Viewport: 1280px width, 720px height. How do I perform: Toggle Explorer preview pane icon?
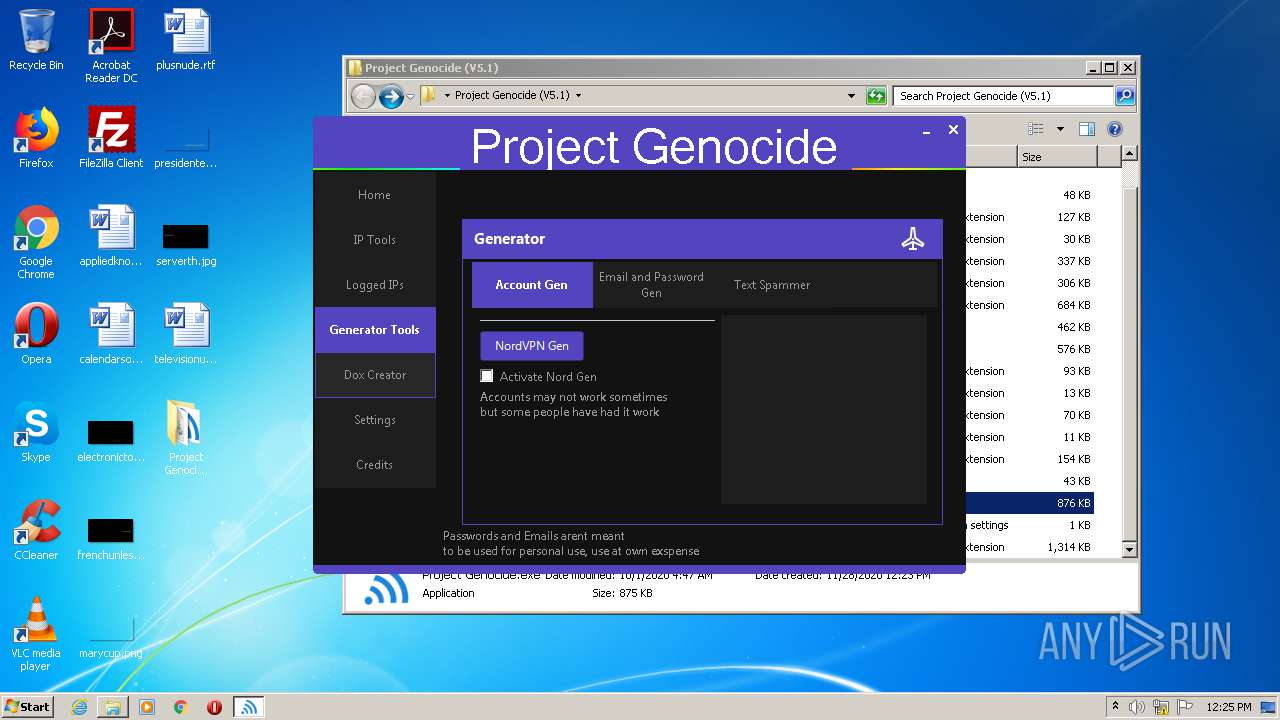coord(1087,129)
